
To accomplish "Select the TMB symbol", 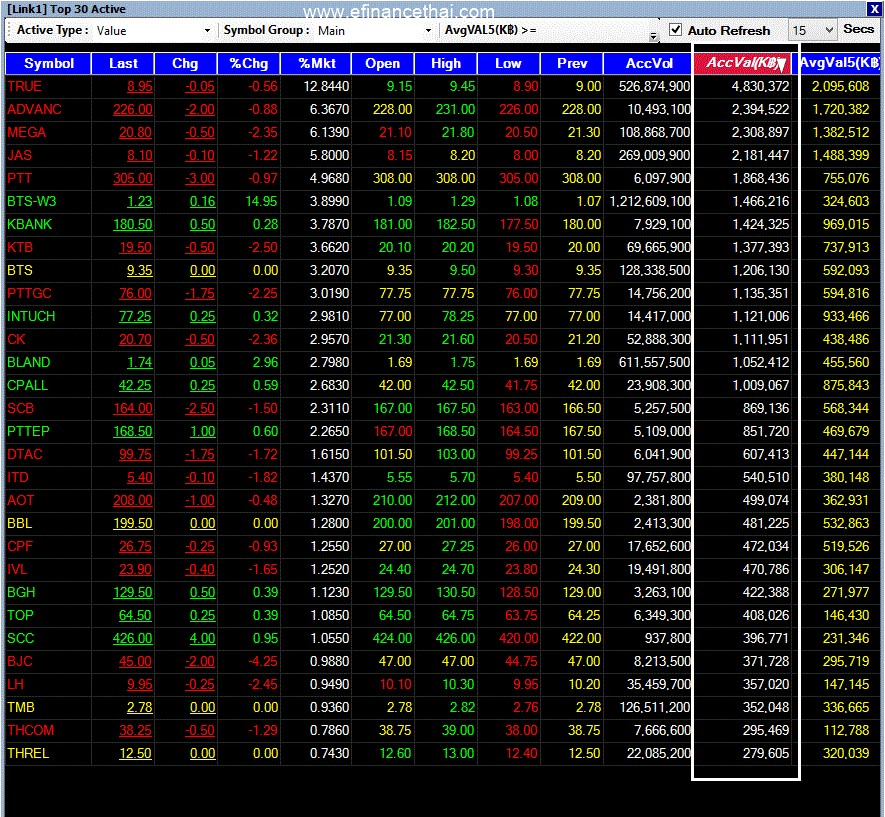I will pos(21,707).
